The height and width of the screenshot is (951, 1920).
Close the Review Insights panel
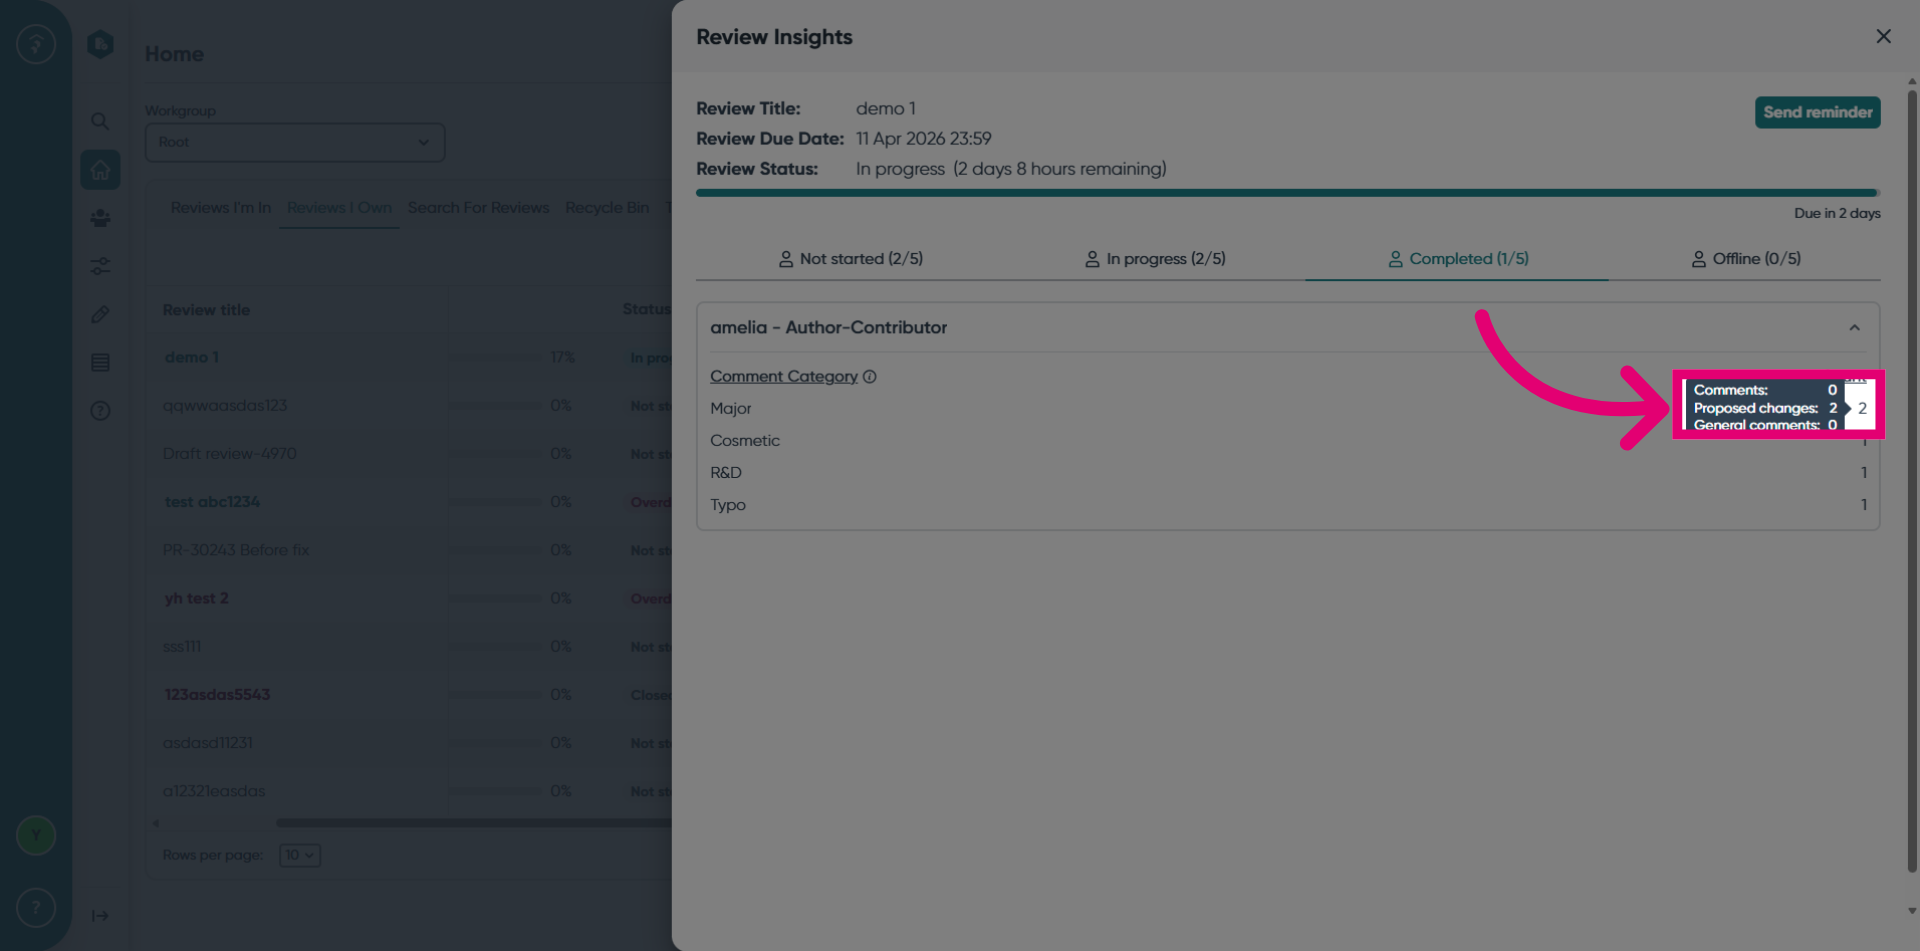[x=1883, y=37]
